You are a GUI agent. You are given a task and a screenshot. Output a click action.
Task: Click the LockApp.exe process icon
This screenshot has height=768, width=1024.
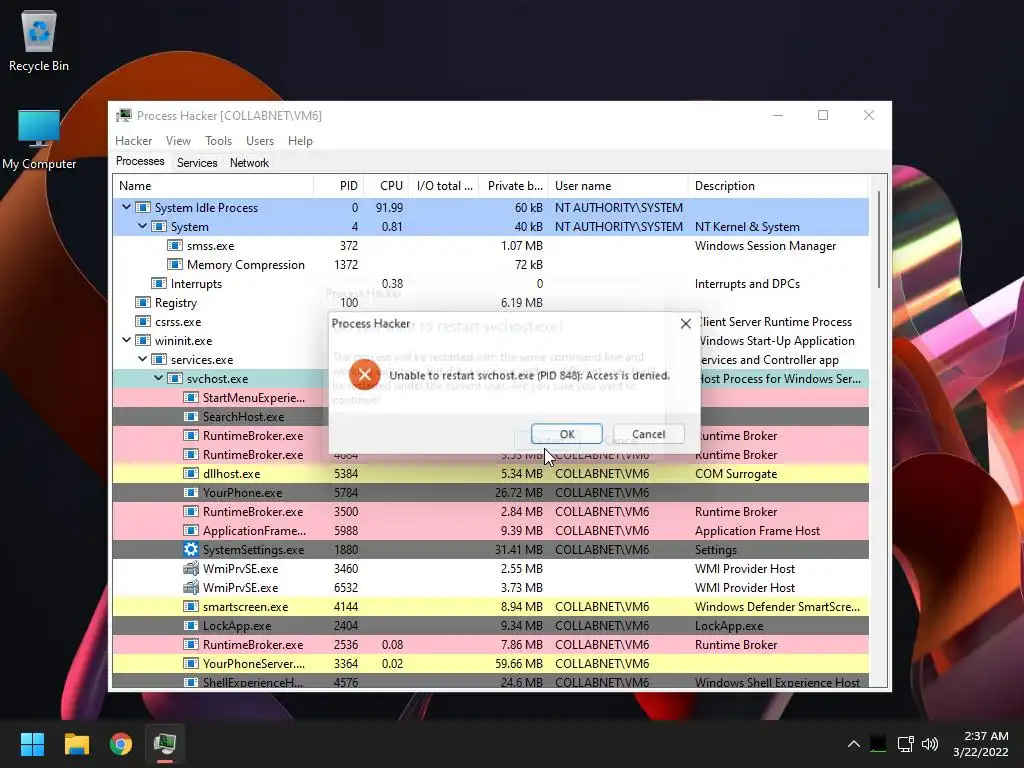point(191,625)
